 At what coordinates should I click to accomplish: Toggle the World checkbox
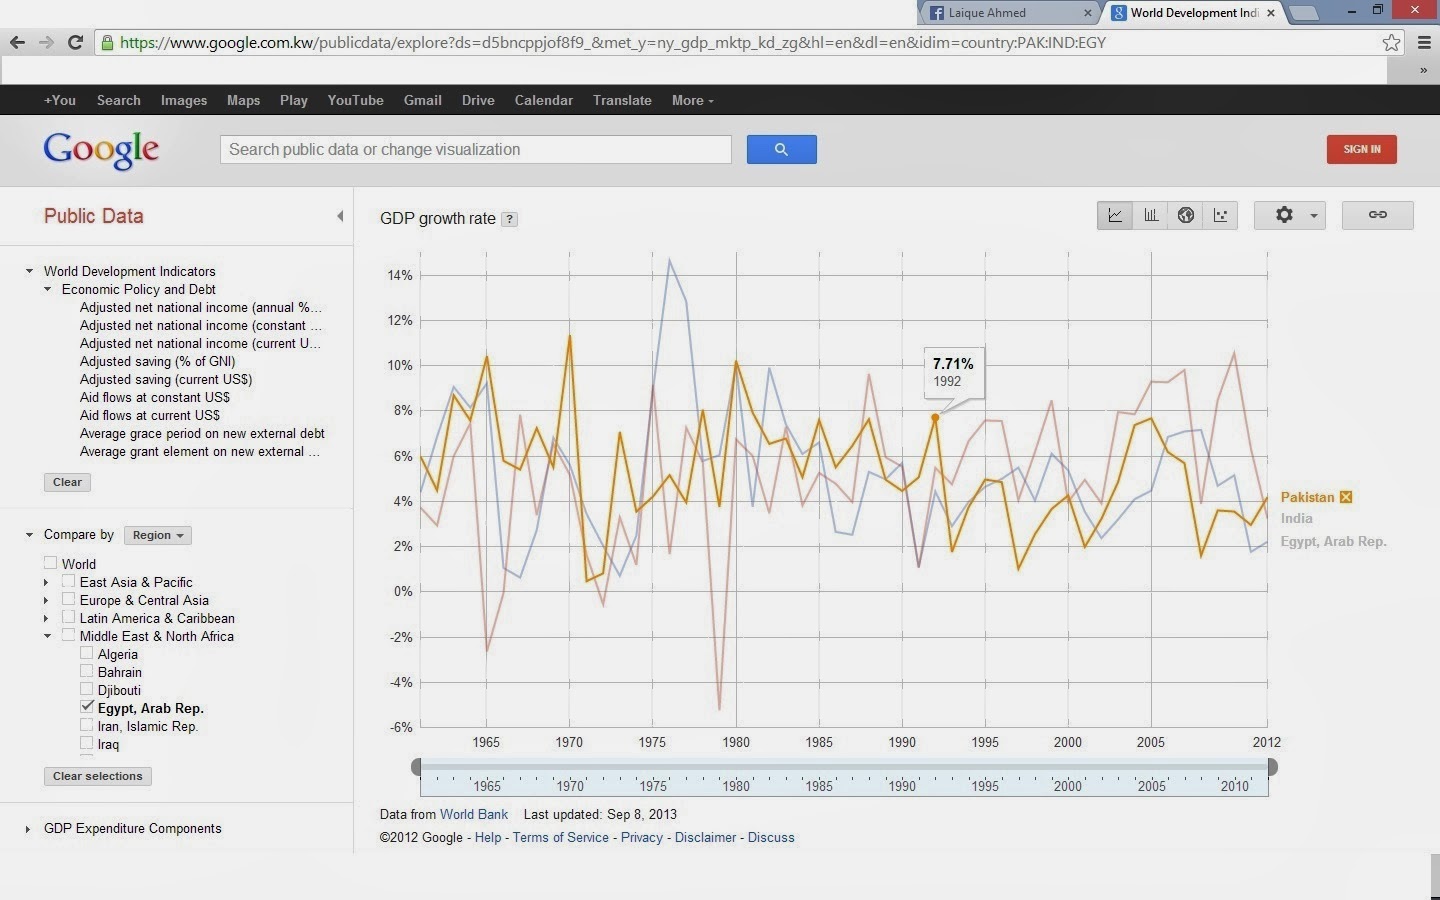pyautogui.click(x=50, y=563)
